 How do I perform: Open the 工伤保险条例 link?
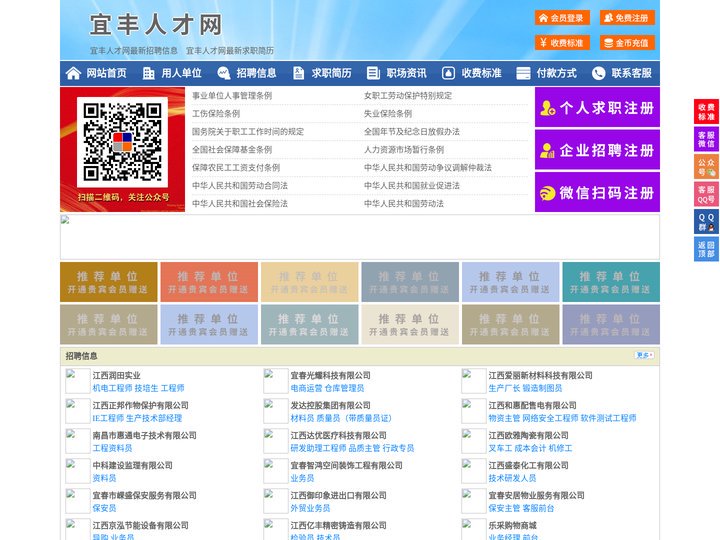(216, 113)
